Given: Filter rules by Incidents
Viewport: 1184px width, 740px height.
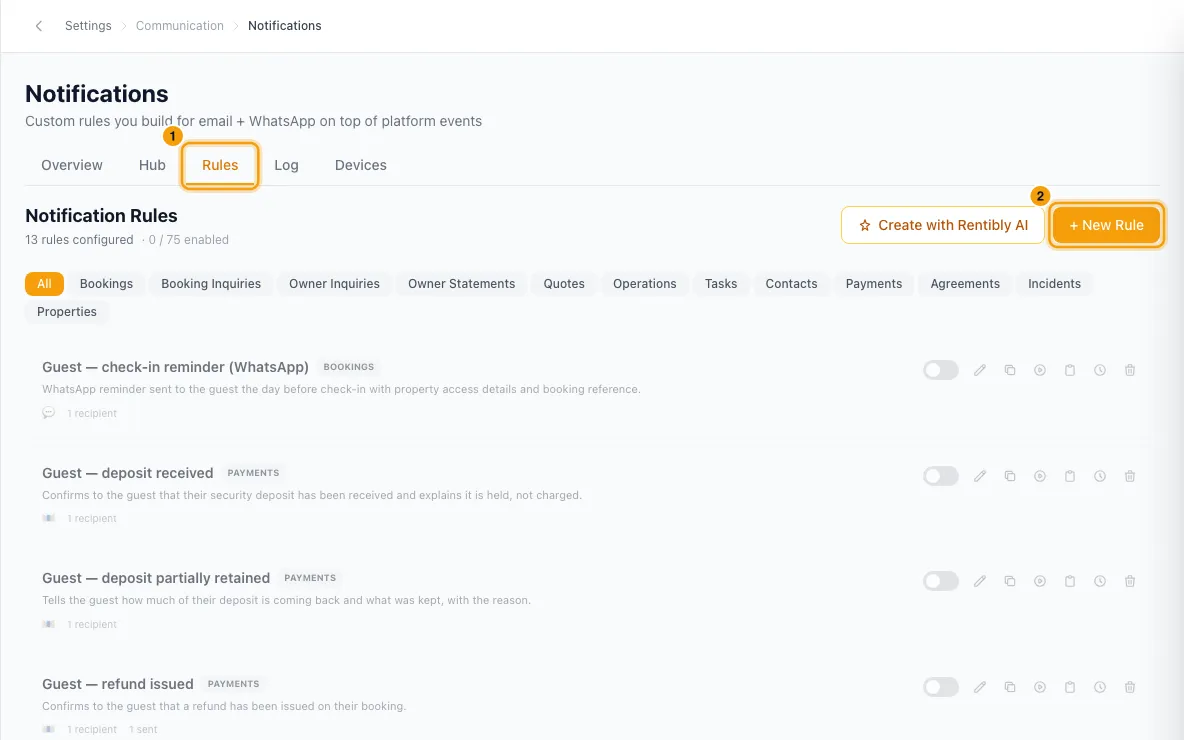Looking at the screenshot, I should (1054, 284).
